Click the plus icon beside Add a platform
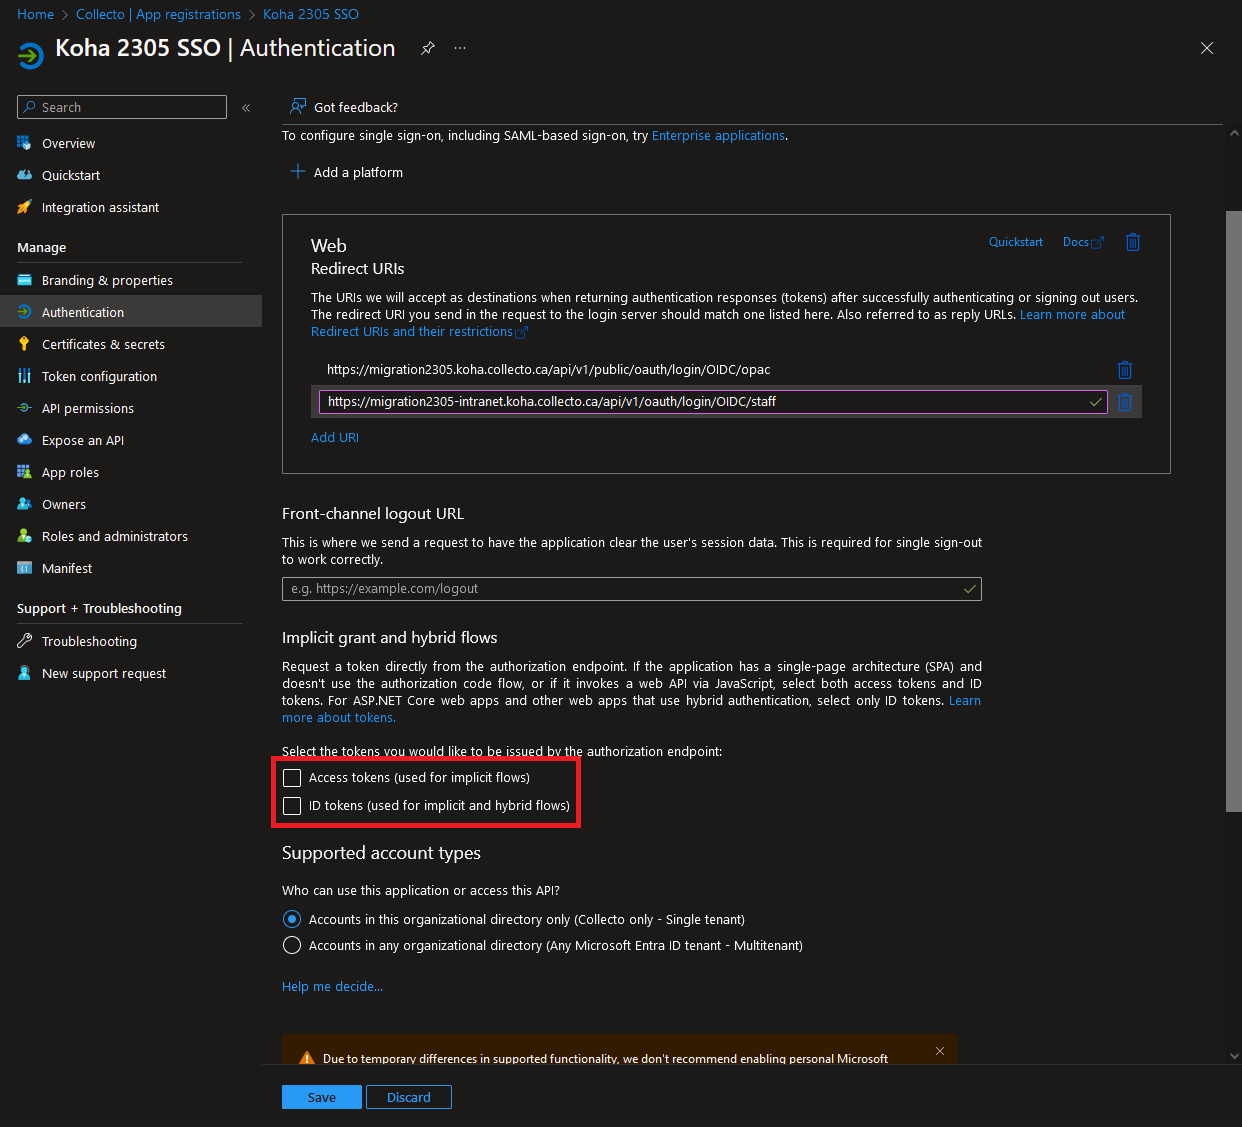Image resolution: width=1242 pixels, height=1127 pixels. (297, 172)
